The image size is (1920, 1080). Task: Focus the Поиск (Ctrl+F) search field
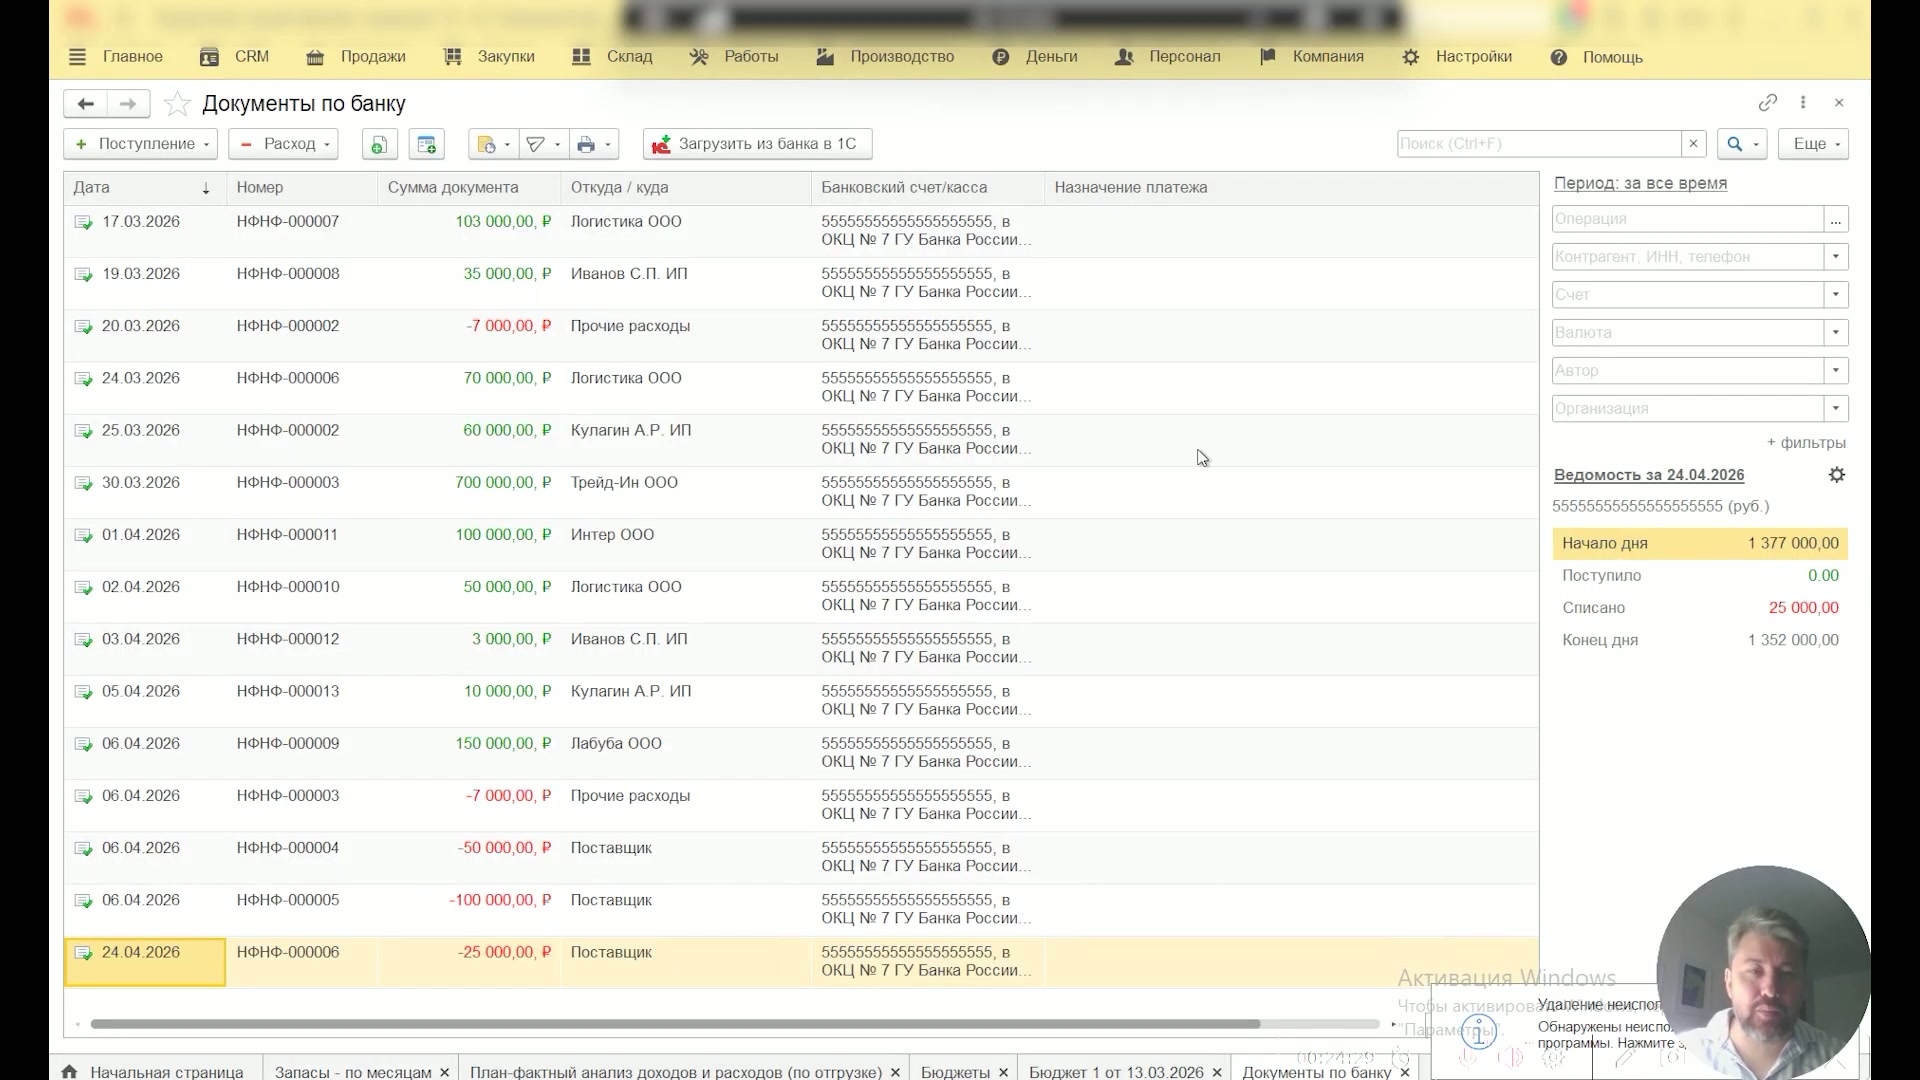pos(1538,144)
